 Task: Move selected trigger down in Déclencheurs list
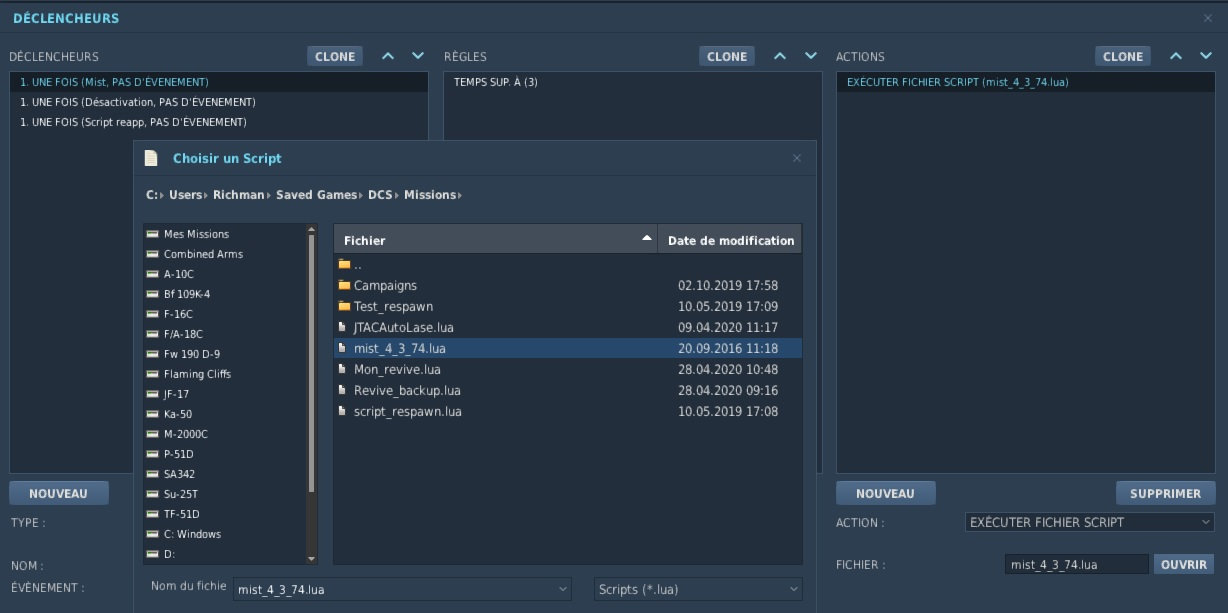click(x=418, y=56)
